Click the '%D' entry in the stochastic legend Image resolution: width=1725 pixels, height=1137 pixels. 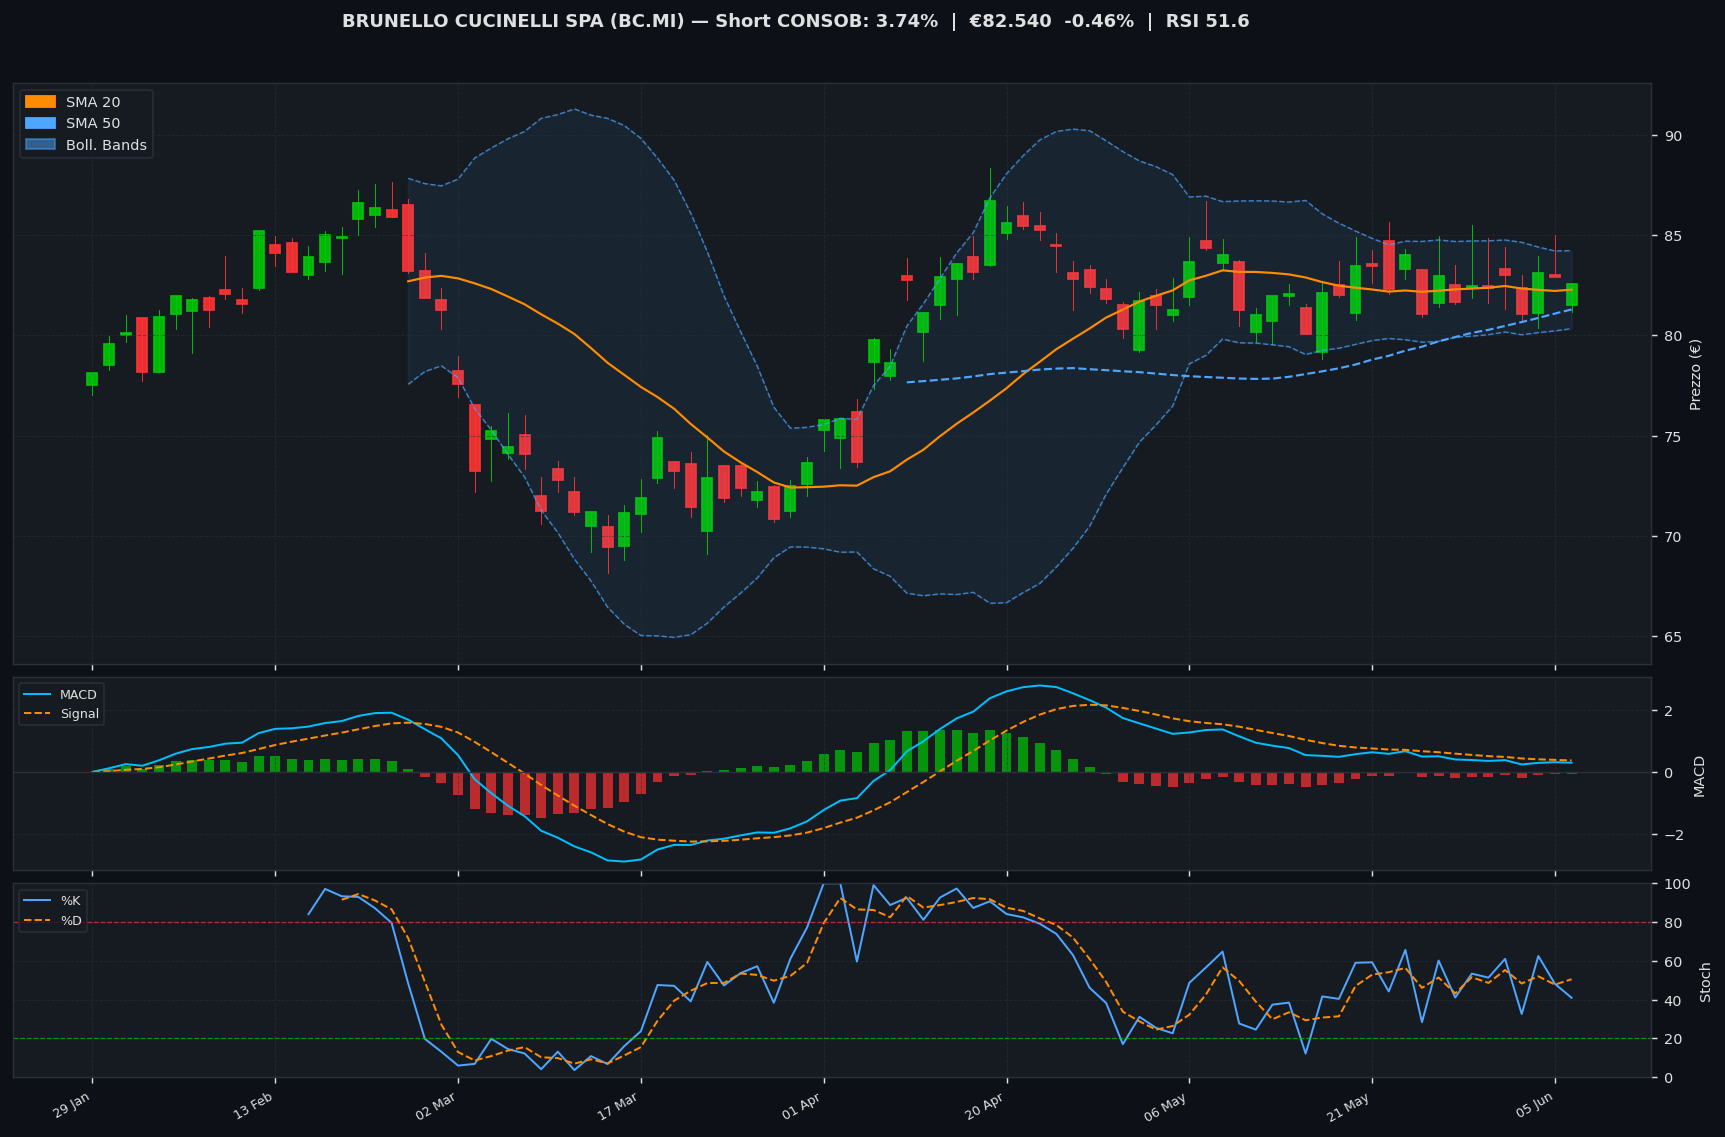[71, 920]
